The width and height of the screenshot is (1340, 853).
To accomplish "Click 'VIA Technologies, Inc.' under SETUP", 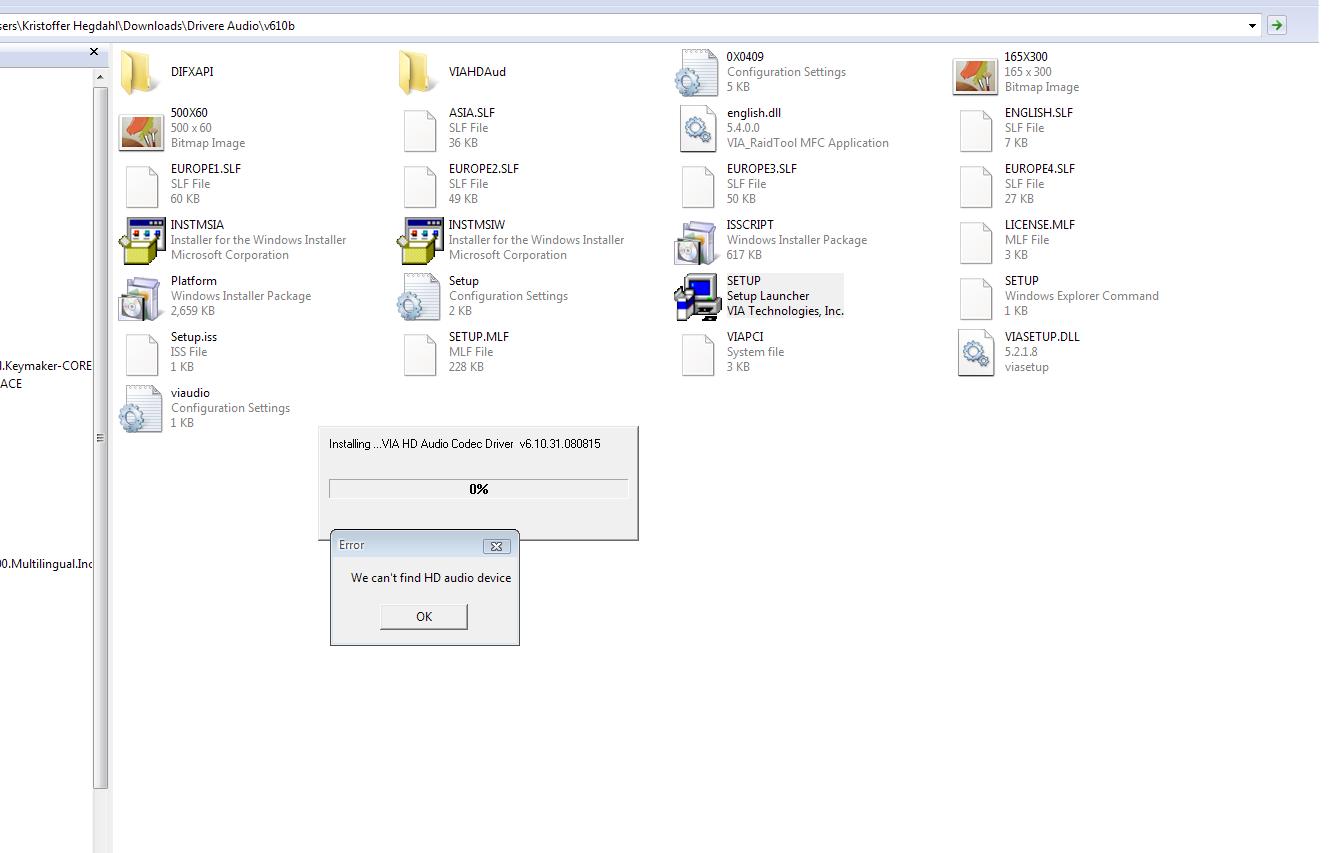I will tap(785, 311).
